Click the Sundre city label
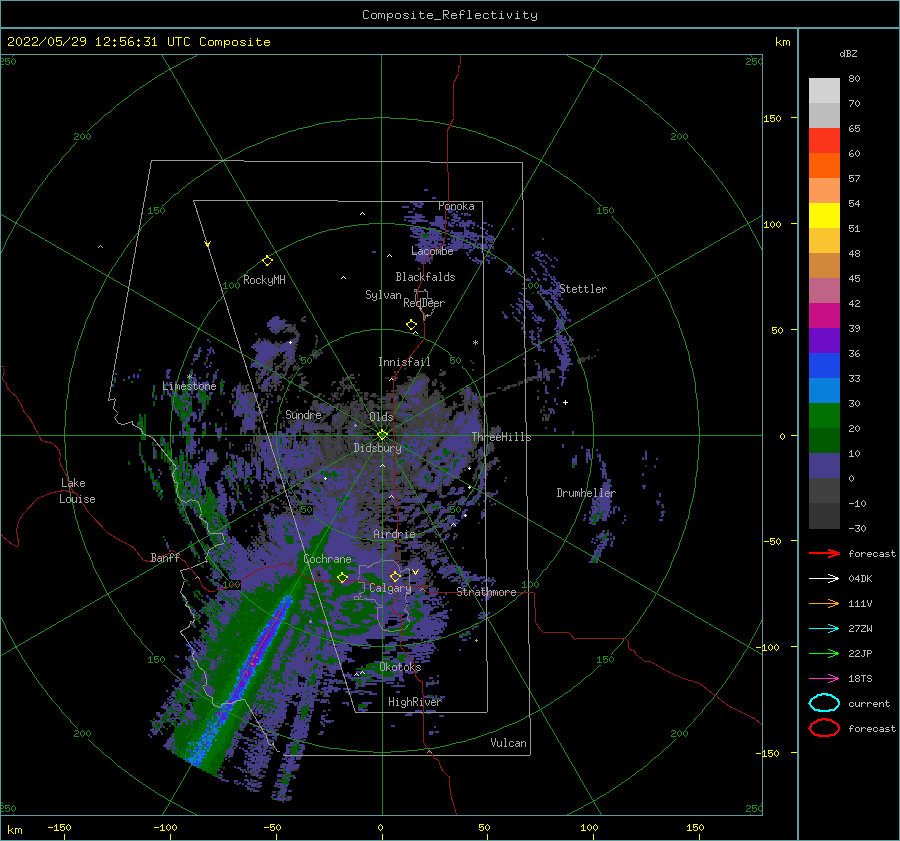The image size is (900, 841). (303, 415)
